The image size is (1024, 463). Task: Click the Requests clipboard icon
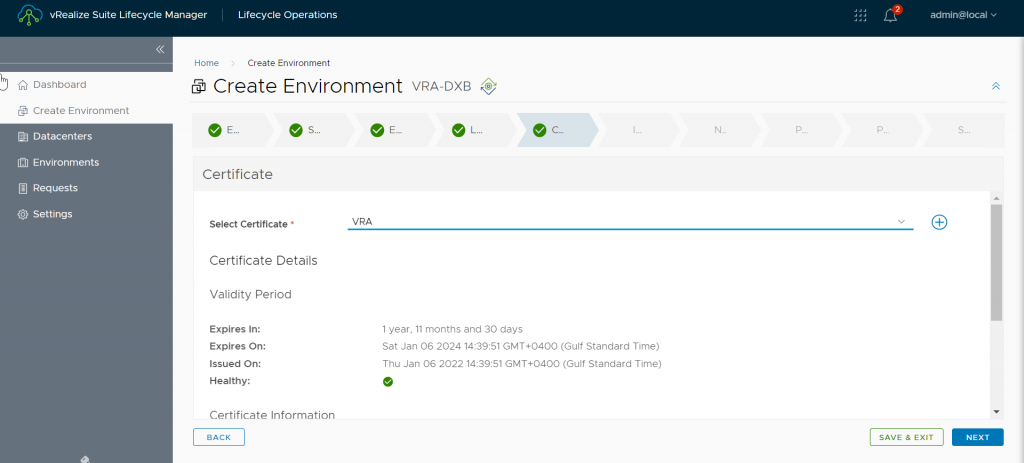23,188
